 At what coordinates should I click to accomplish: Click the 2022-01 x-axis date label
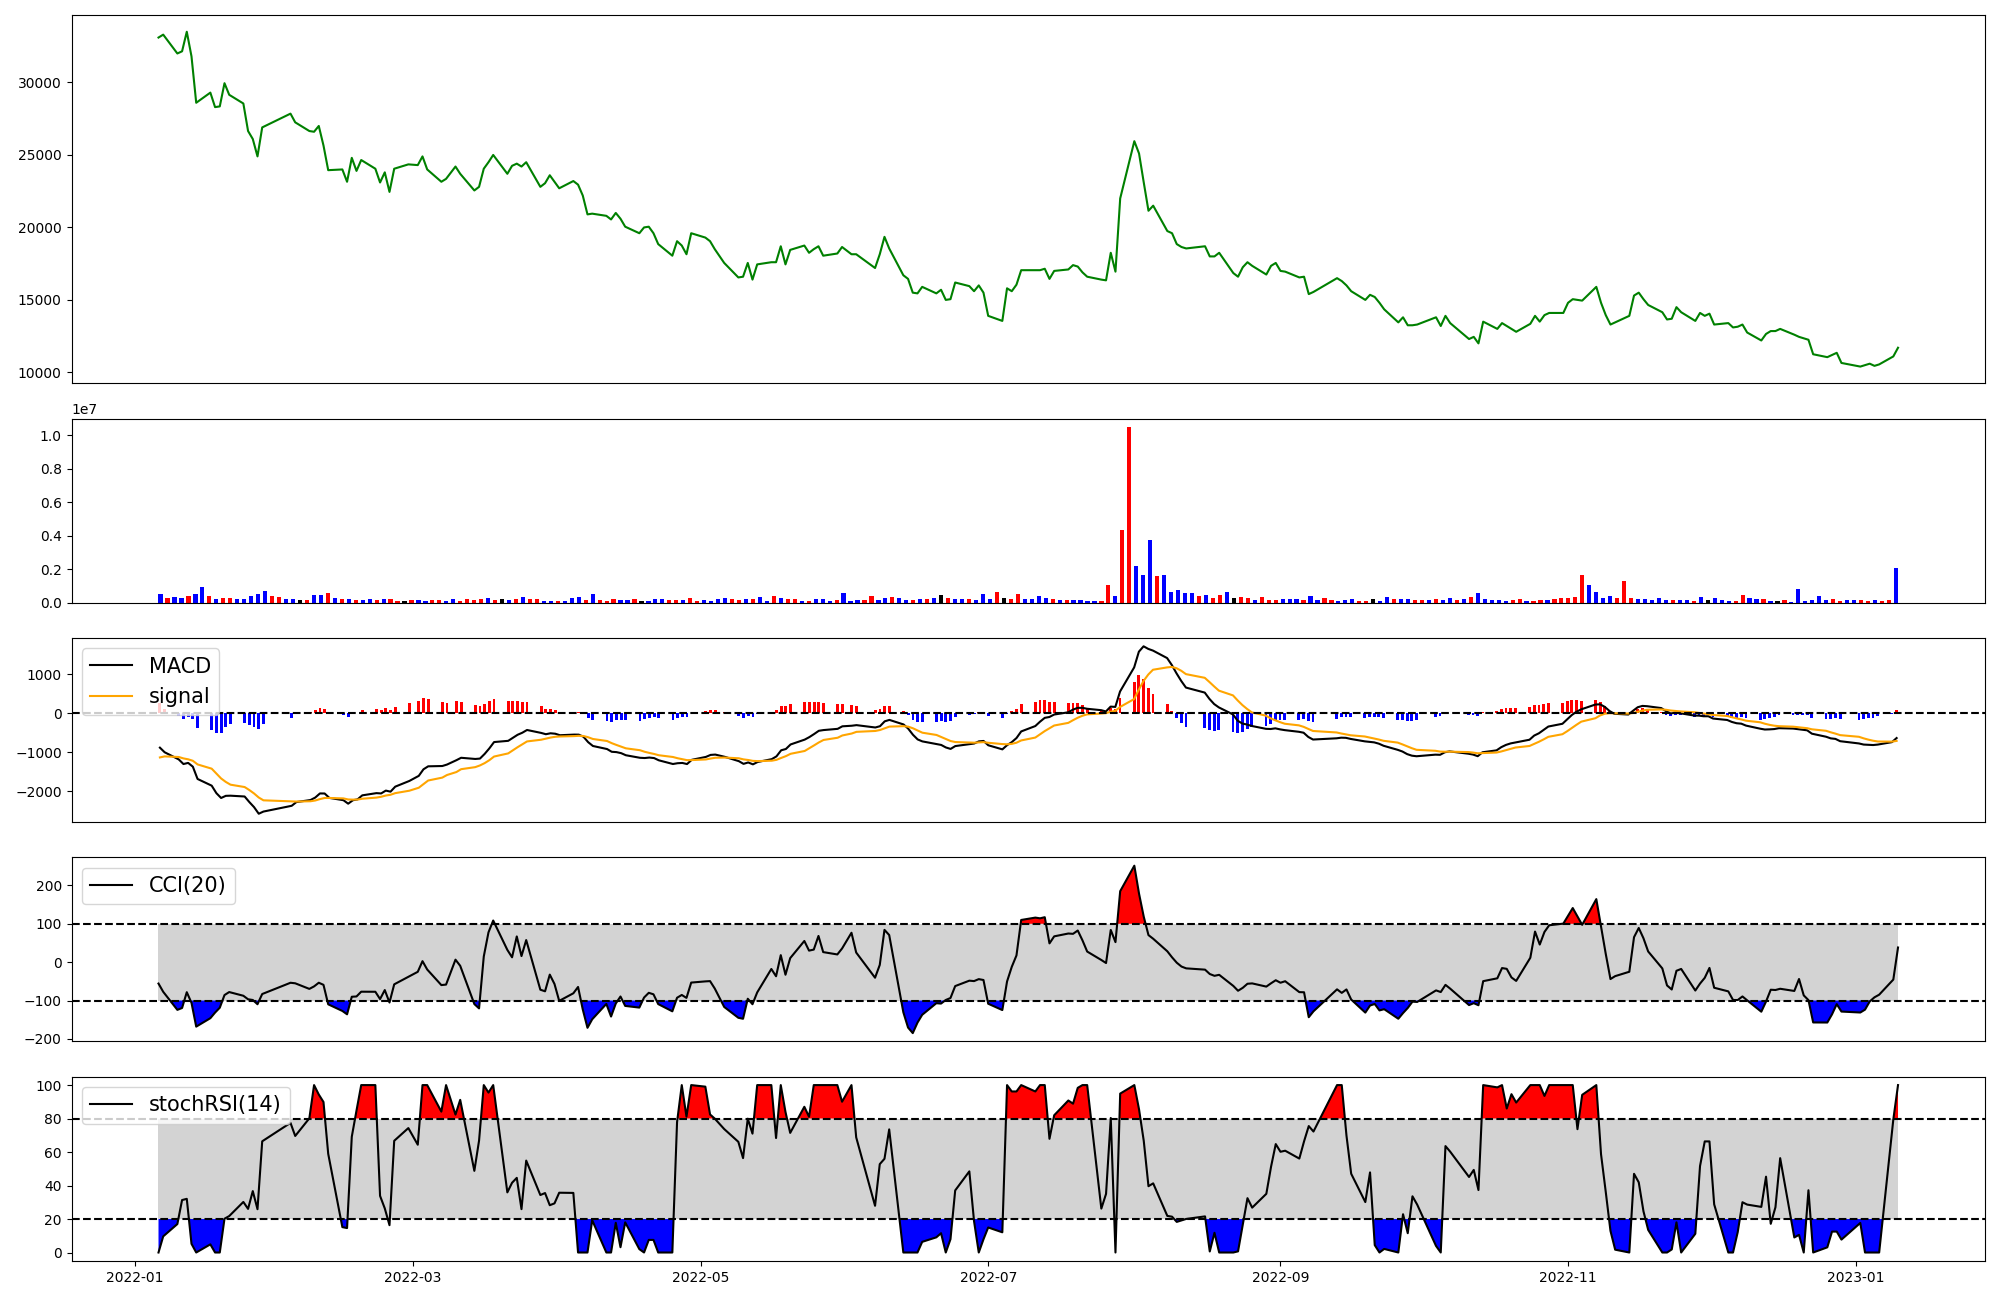tap(134, 1277)
